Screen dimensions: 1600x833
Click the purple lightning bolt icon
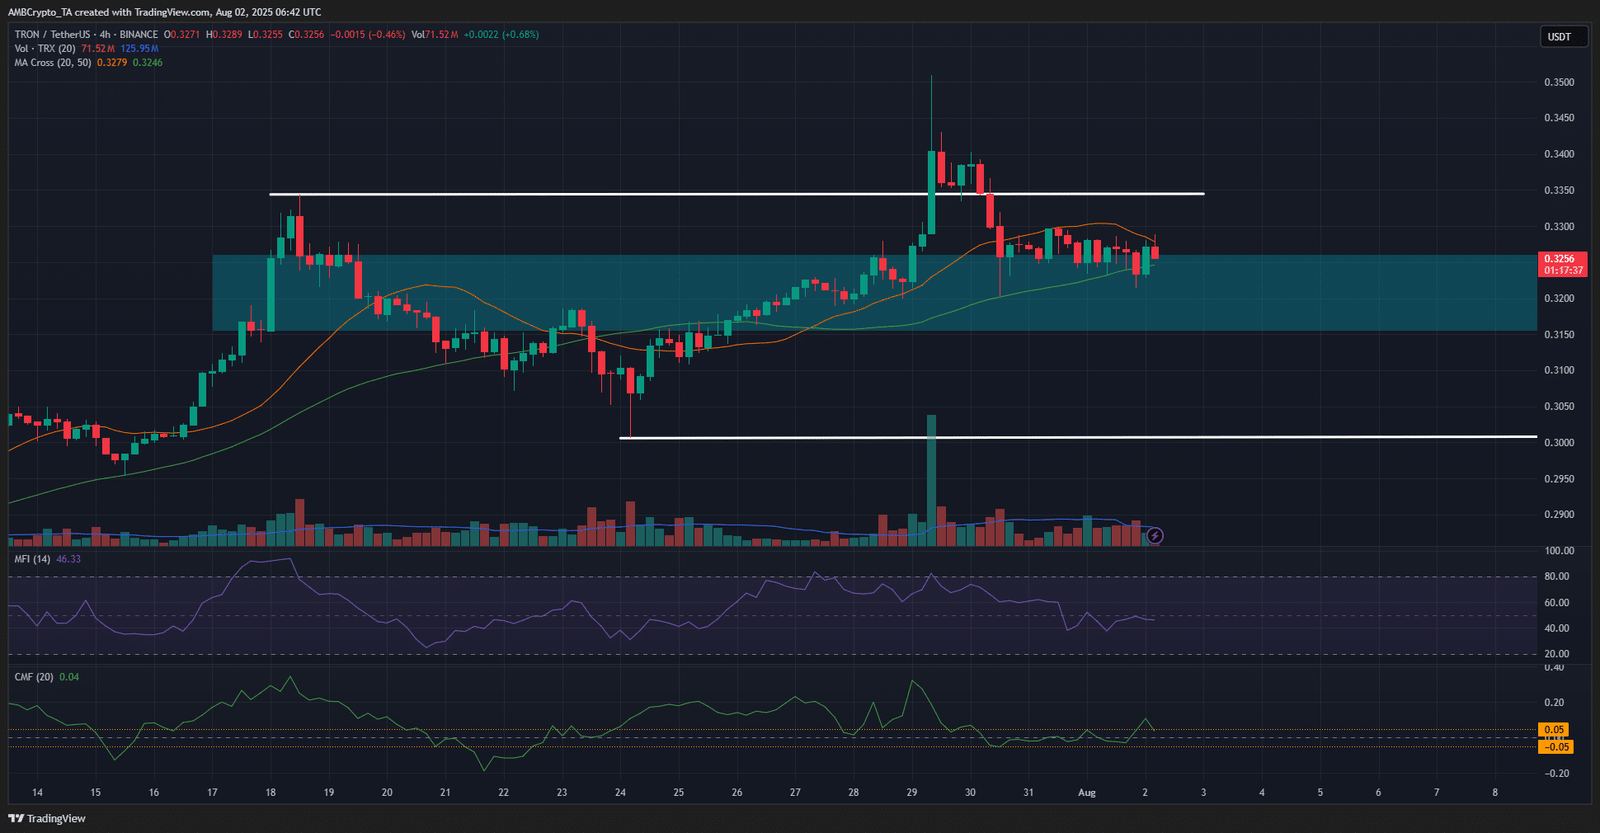coord(1154,536)
